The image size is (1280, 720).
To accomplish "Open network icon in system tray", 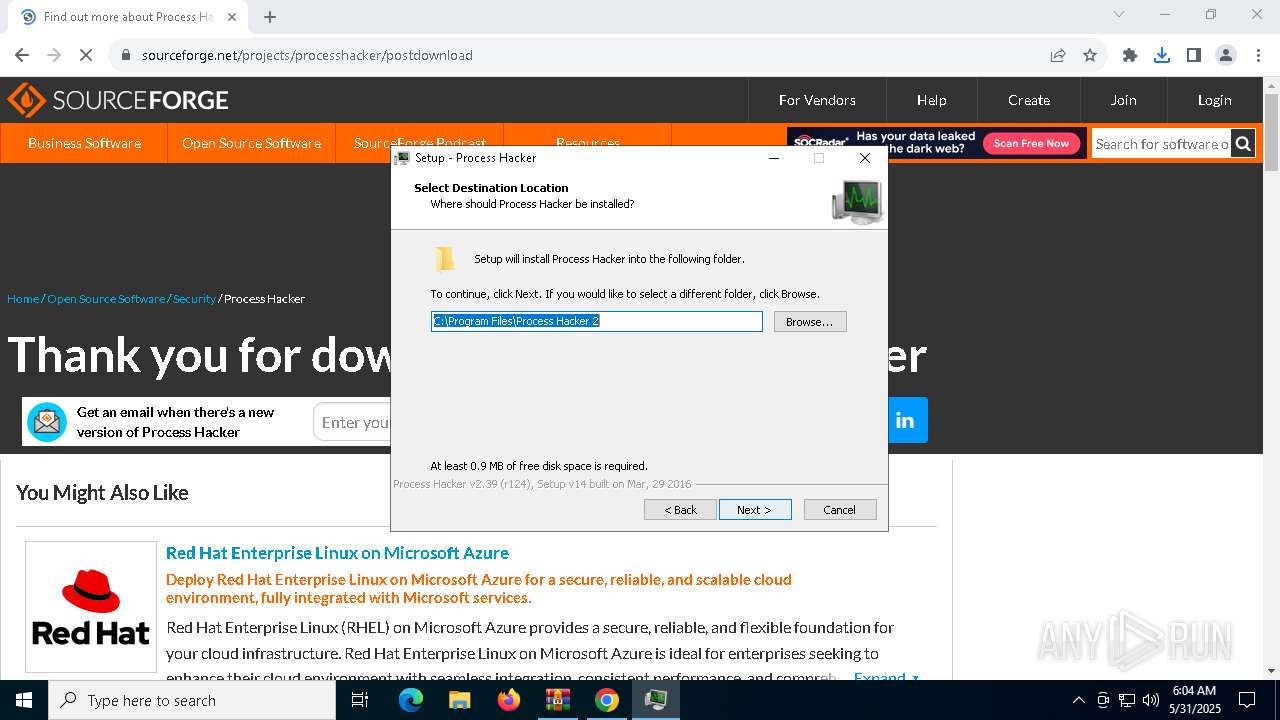I will pos(1127,700).
